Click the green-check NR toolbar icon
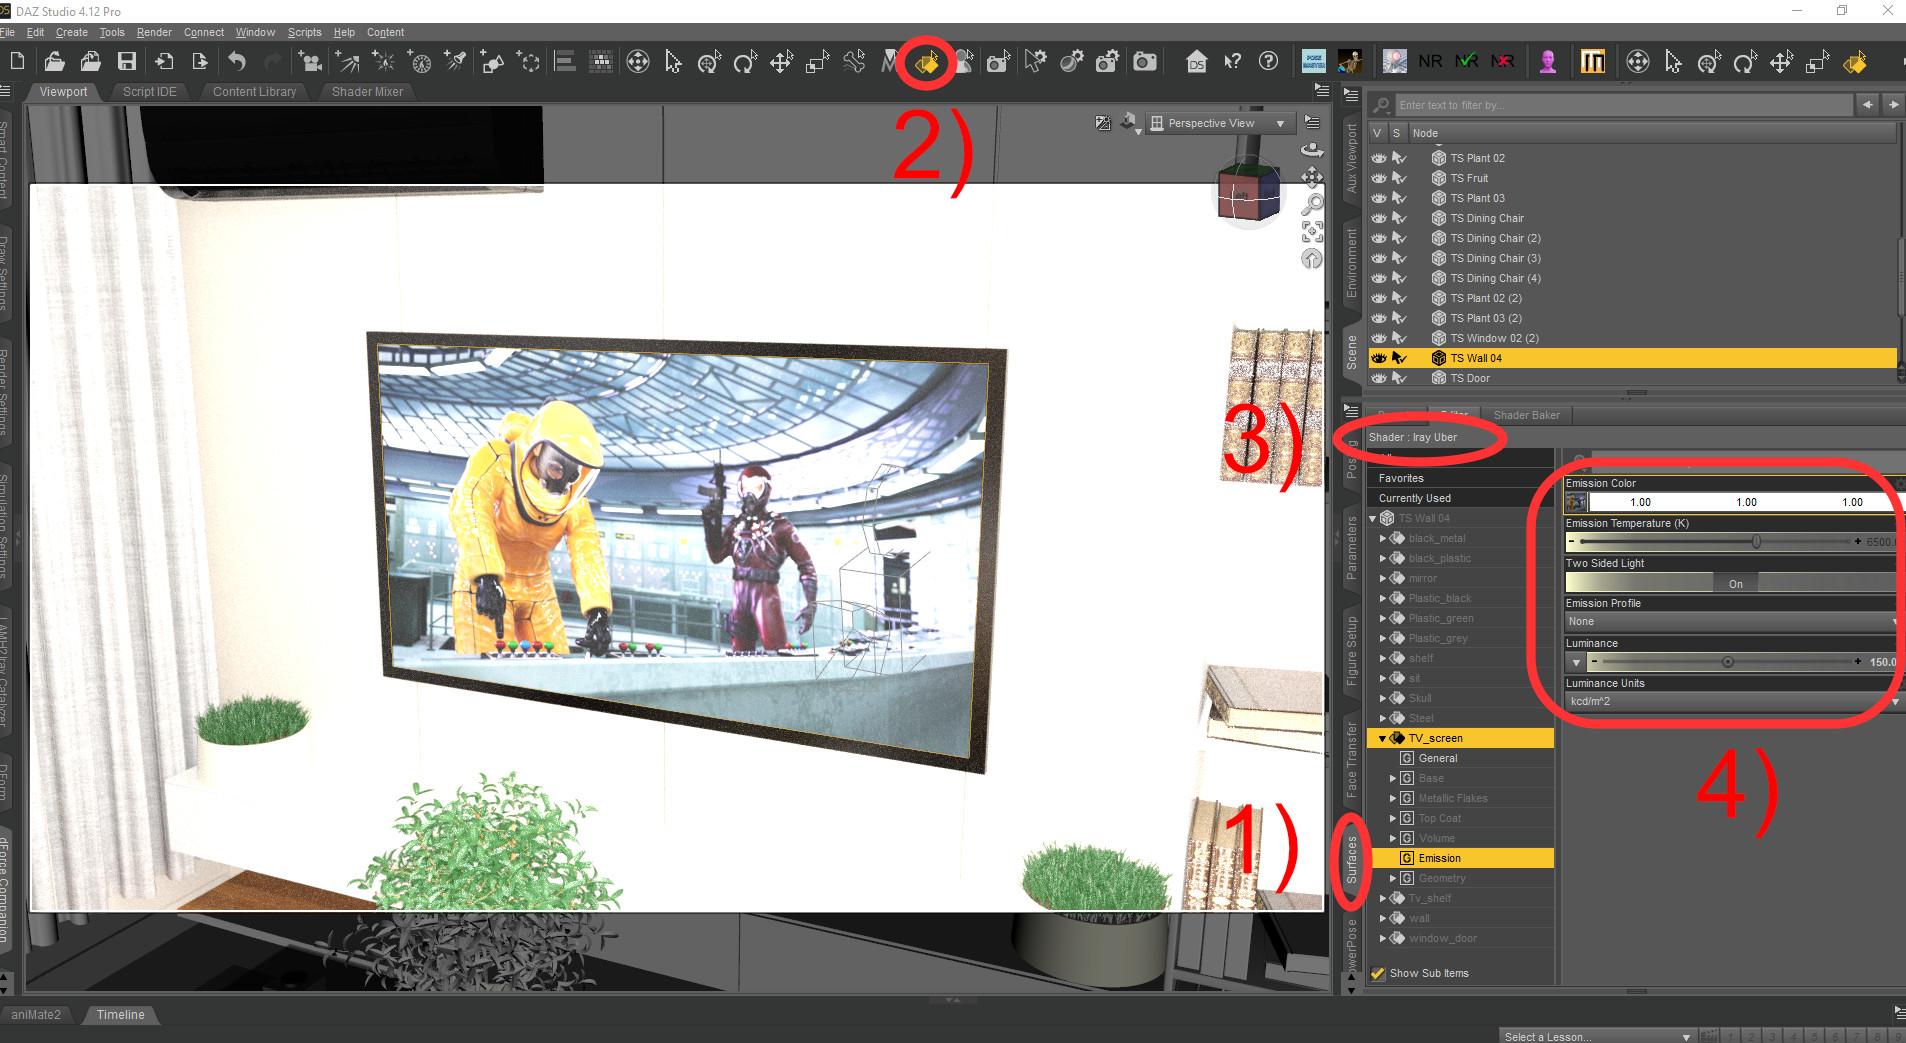The width and height of the screenshot is (1906, 1043). 1466,62
